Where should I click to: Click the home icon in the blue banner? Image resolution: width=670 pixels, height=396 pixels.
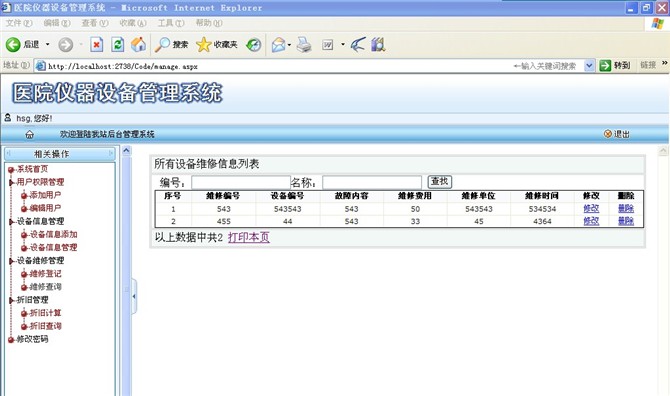pos(29,135)
